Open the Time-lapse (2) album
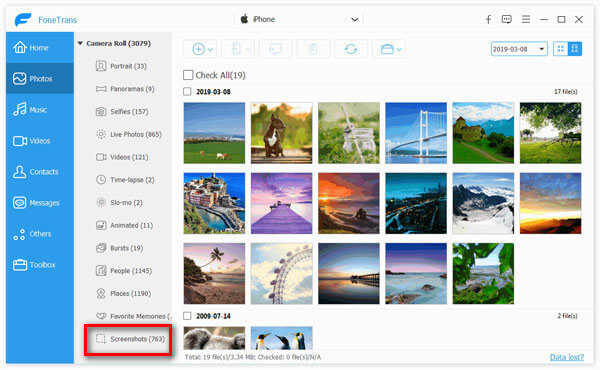 [x=125, y=179]
